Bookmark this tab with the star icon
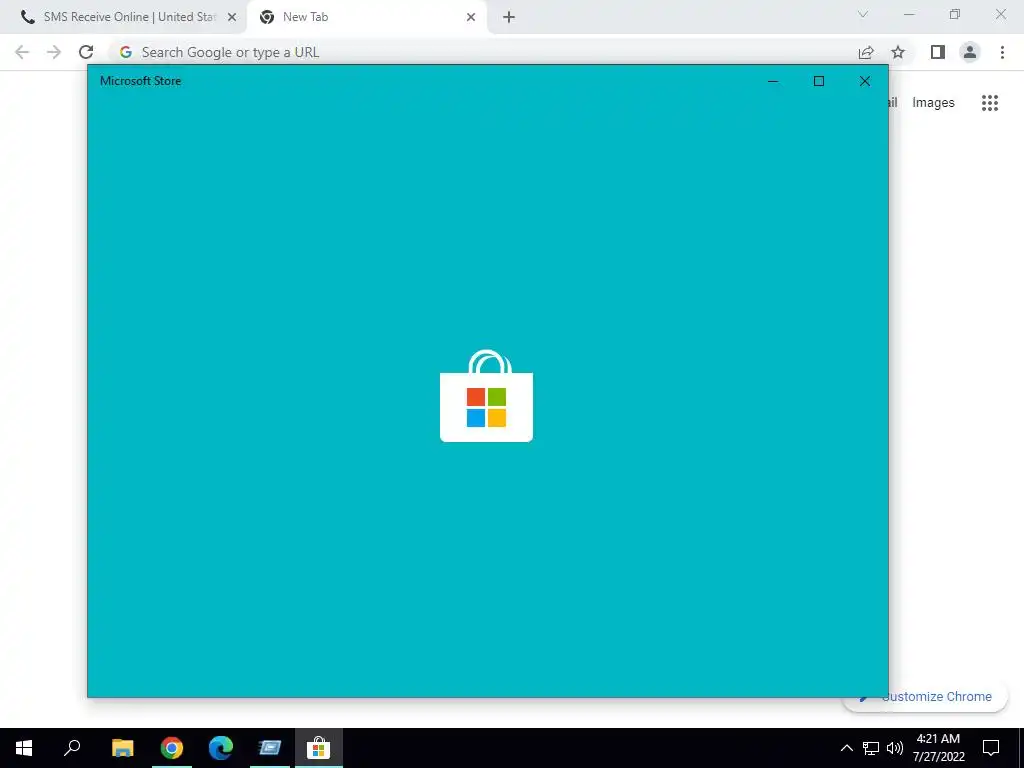1024x768 pixels. coord(898,52)
